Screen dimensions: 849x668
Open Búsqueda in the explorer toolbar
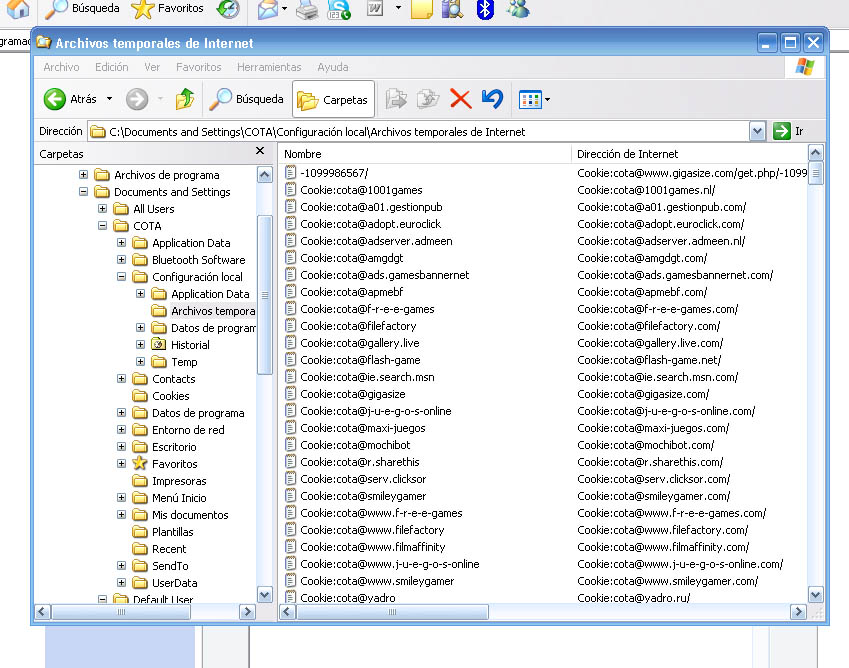coord(246,99)
